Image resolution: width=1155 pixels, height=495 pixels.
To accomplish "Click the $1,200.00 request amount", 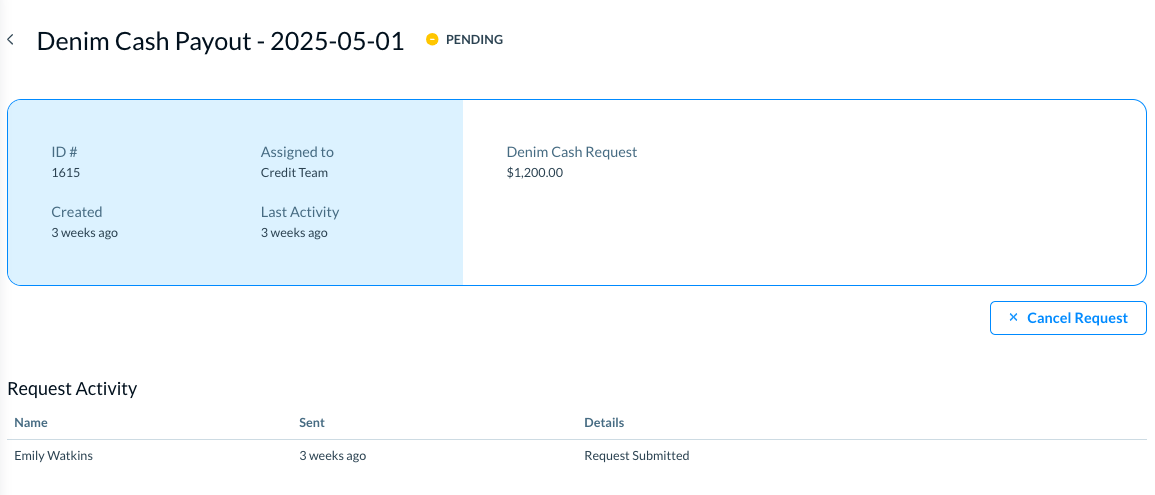I will 535,173.
